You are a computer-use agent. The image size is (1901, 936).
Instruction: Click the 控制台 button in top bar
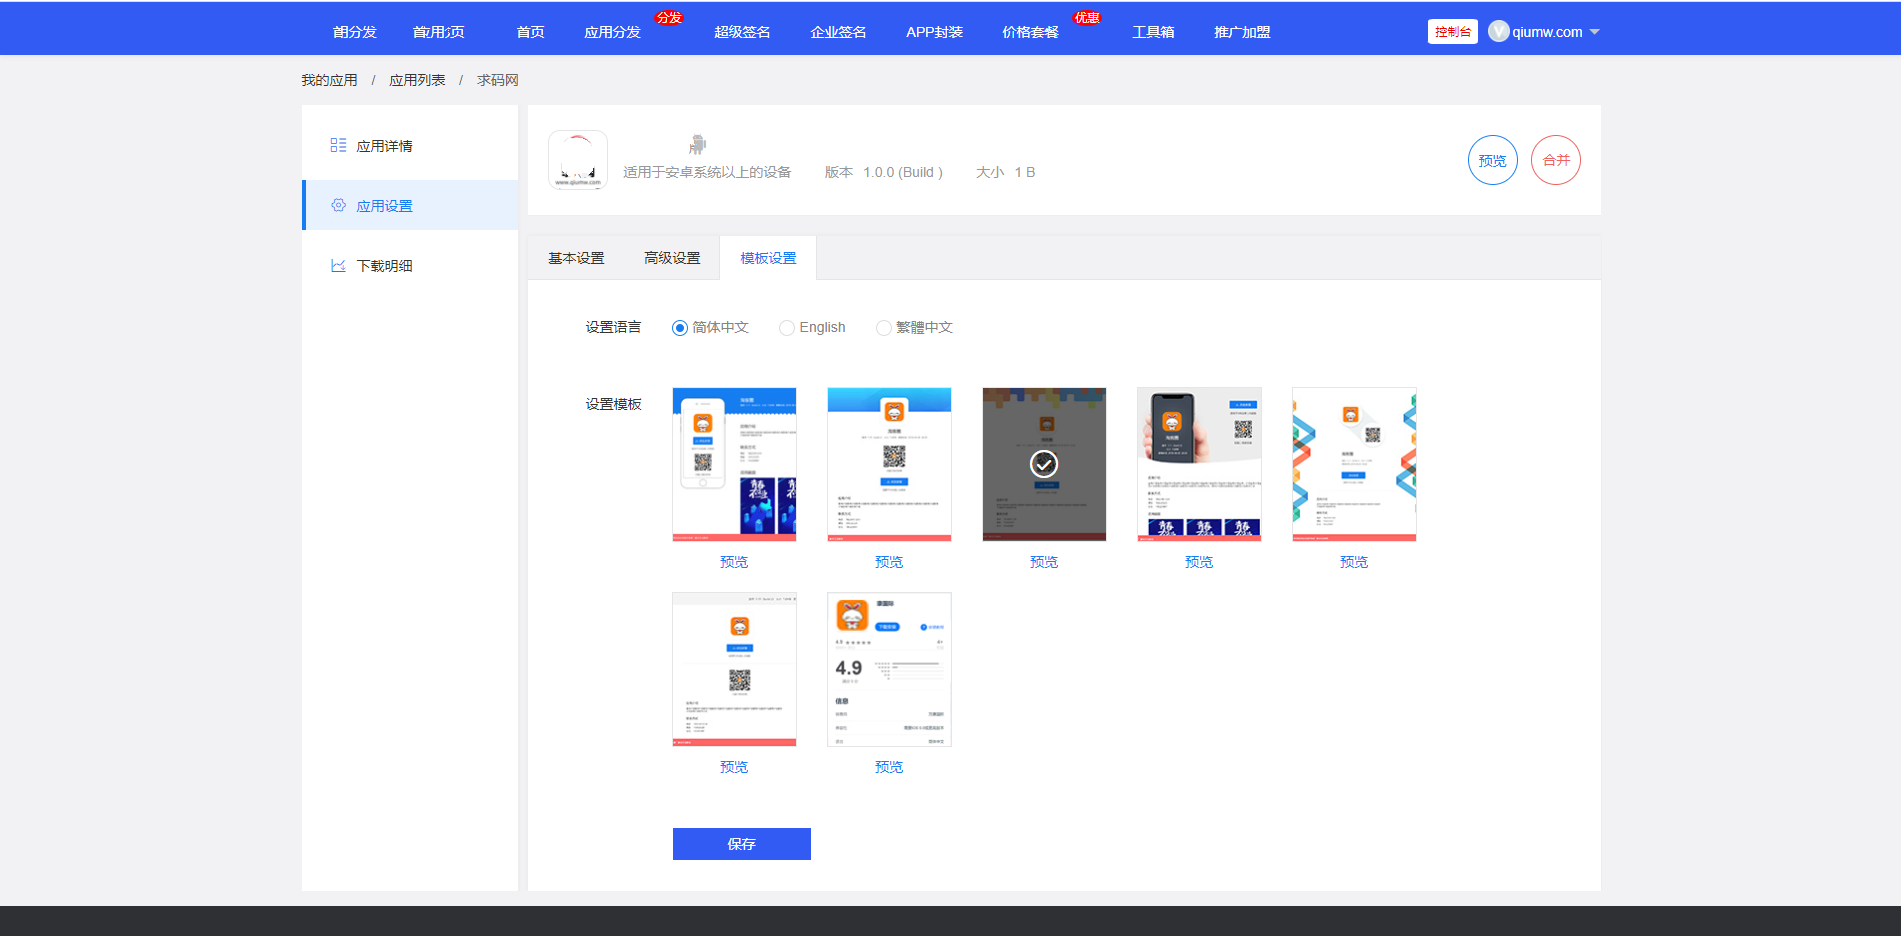pos(1452,32)
